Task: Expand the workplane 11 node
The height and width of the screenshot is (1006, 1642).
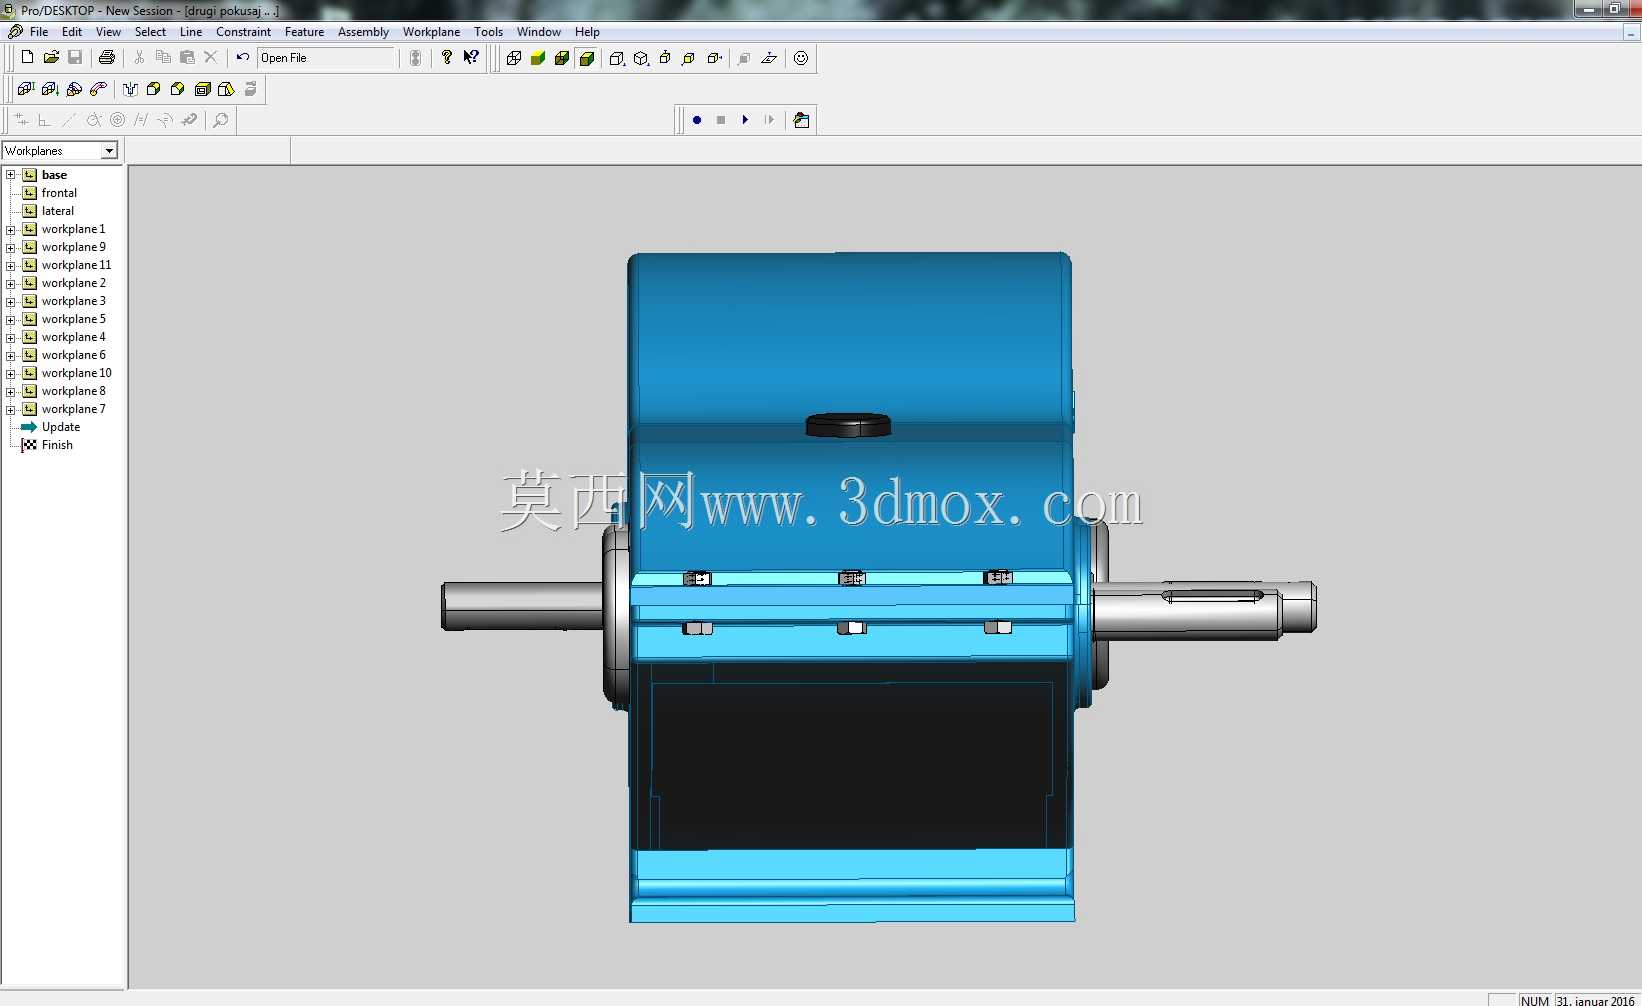Action: pos(11,265)
